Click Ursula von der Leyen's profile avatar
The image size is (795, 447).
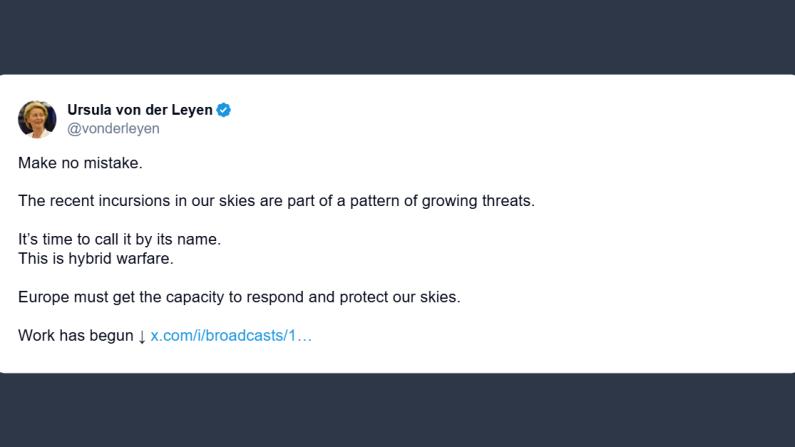[37, 119]
